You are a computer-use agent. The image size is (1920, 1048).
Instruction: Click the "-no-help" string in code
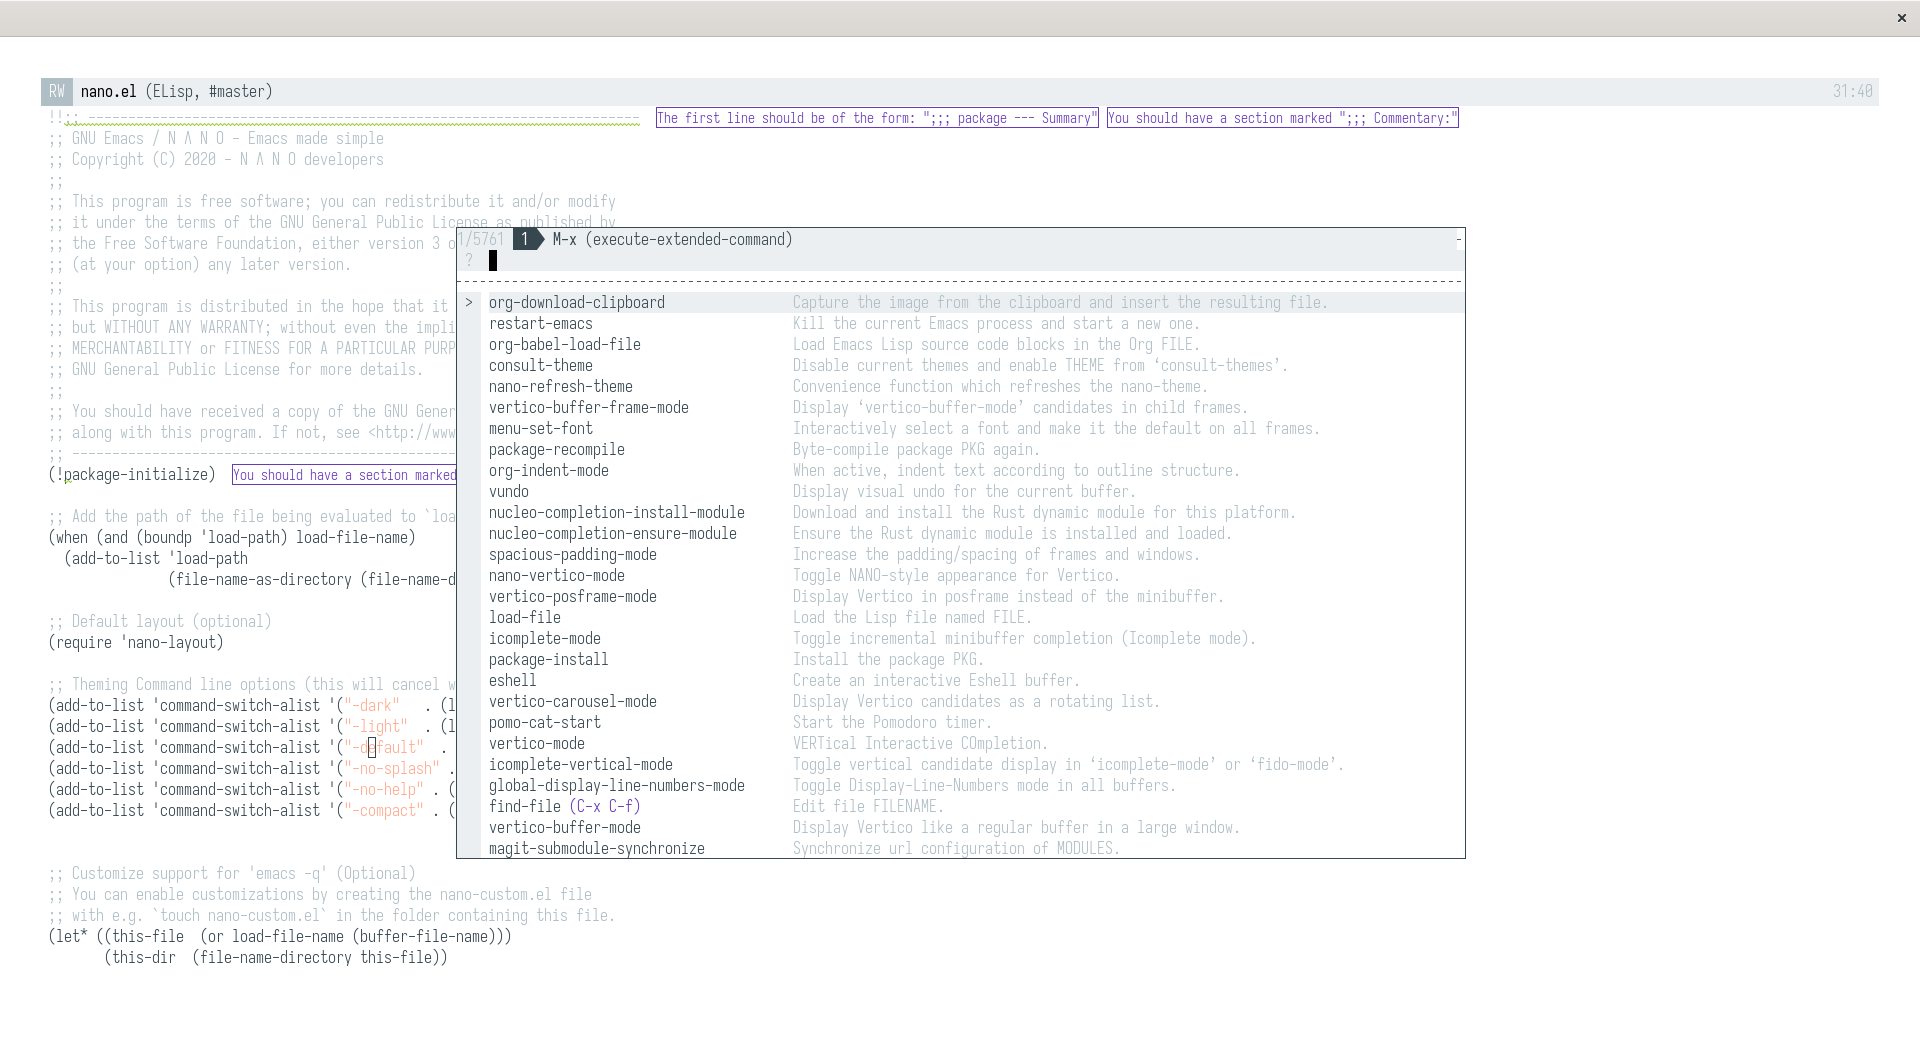tap(384, 790)
